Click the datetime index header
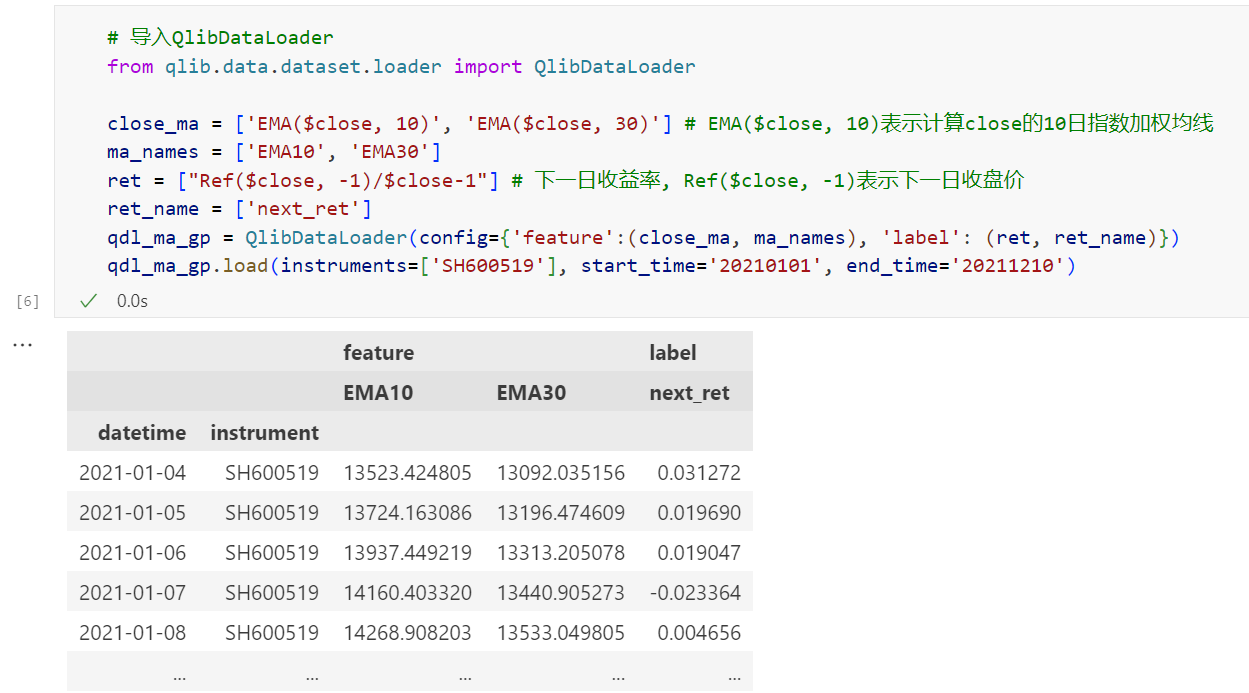The width and height of the screenshot is (1249, 693). click(142, 433)
